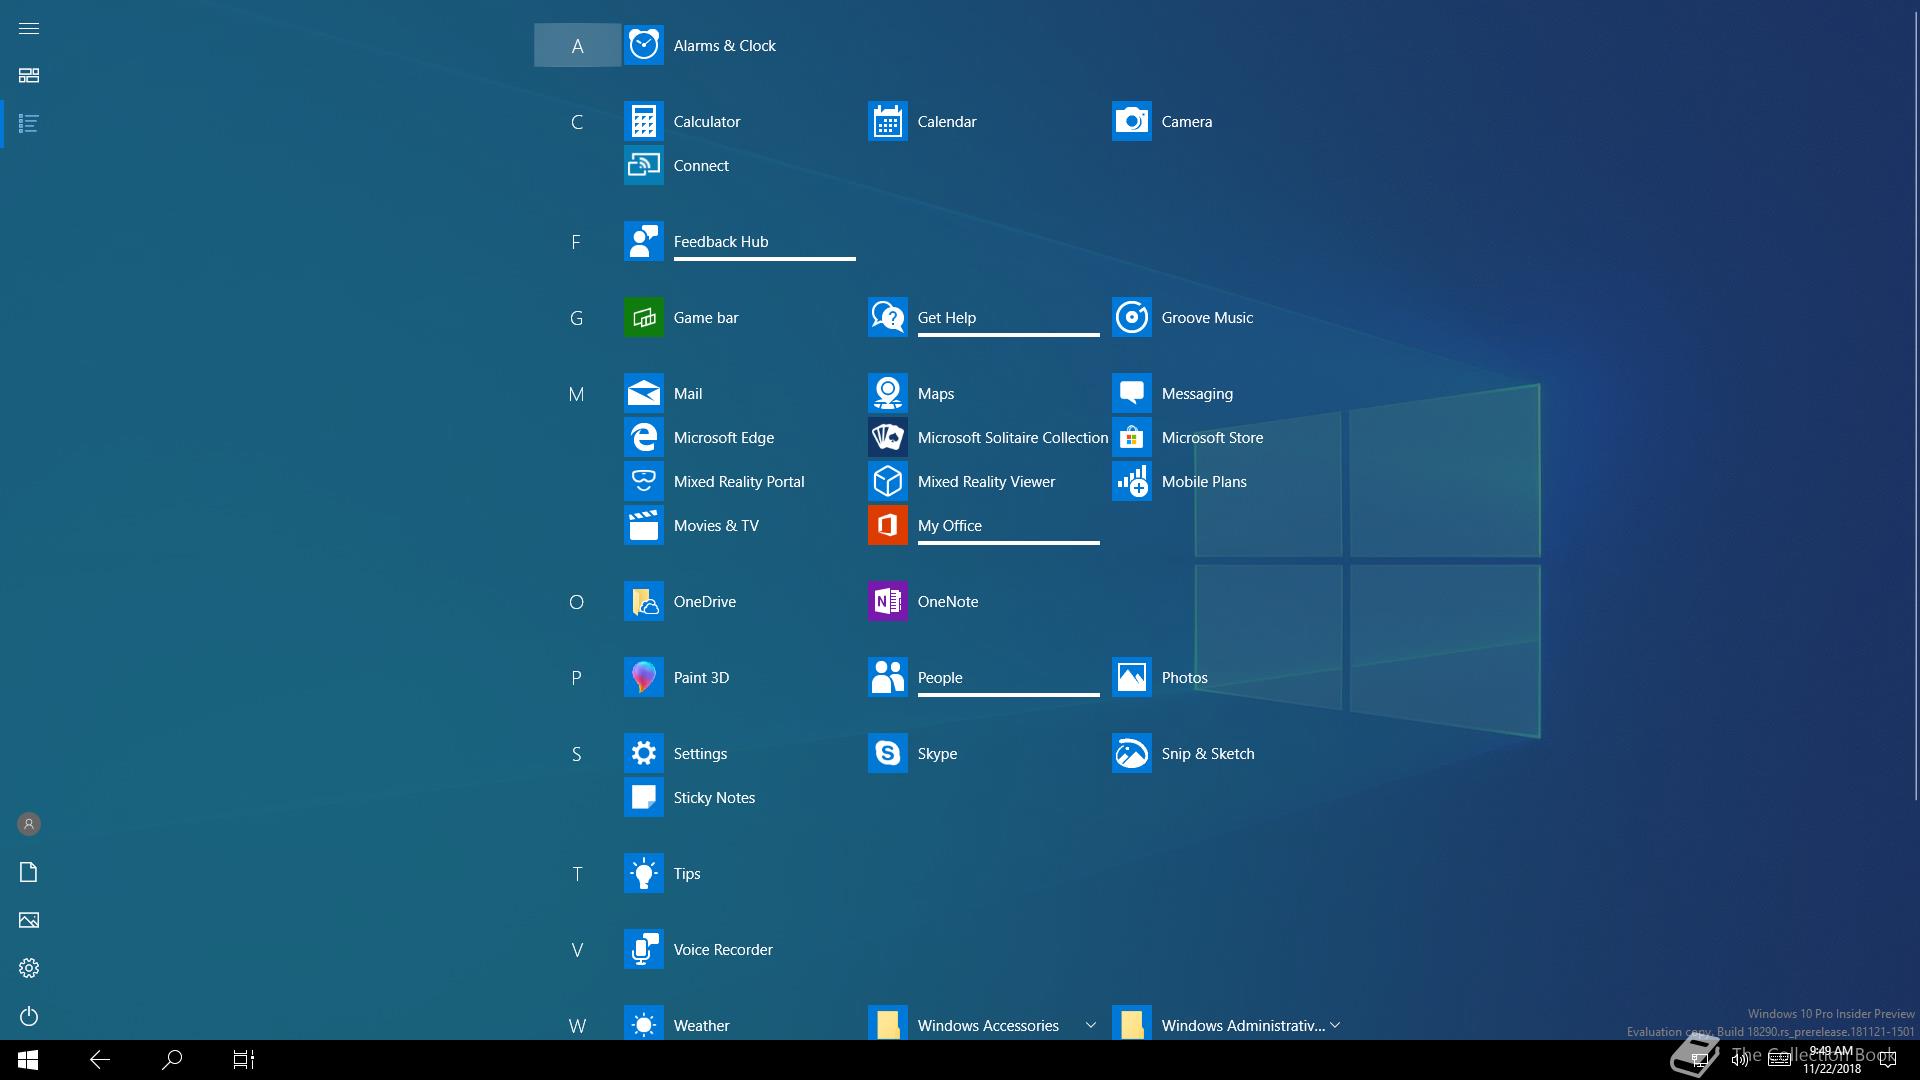The image size is (1920, 1080).
Task: Click the taskbar clock and date
Action: (x=1832, y=1060)
